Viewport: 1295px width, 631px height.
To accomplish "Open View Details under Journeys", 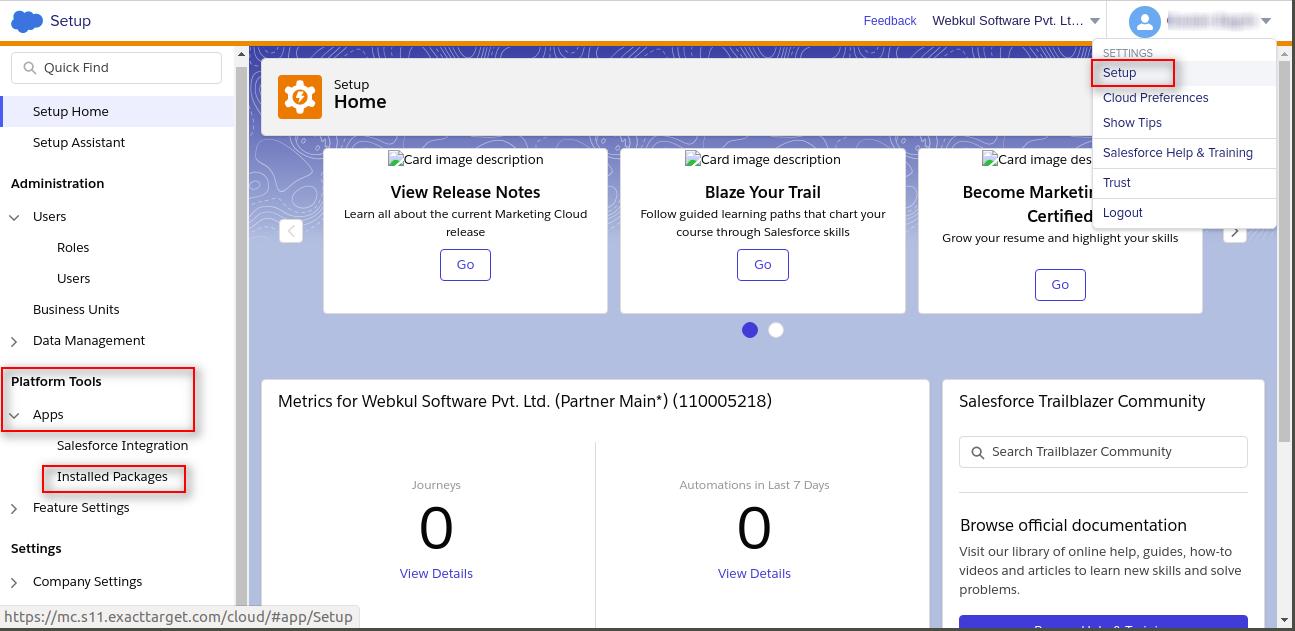I will click(x=436, y=574).
